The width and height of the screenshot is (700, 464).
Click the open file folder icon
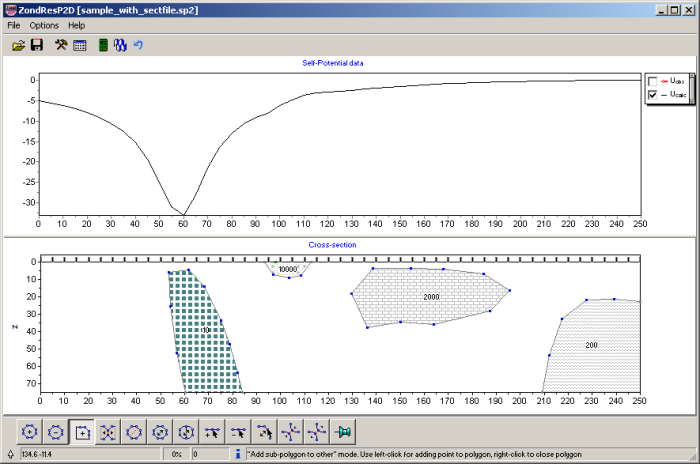18,45
